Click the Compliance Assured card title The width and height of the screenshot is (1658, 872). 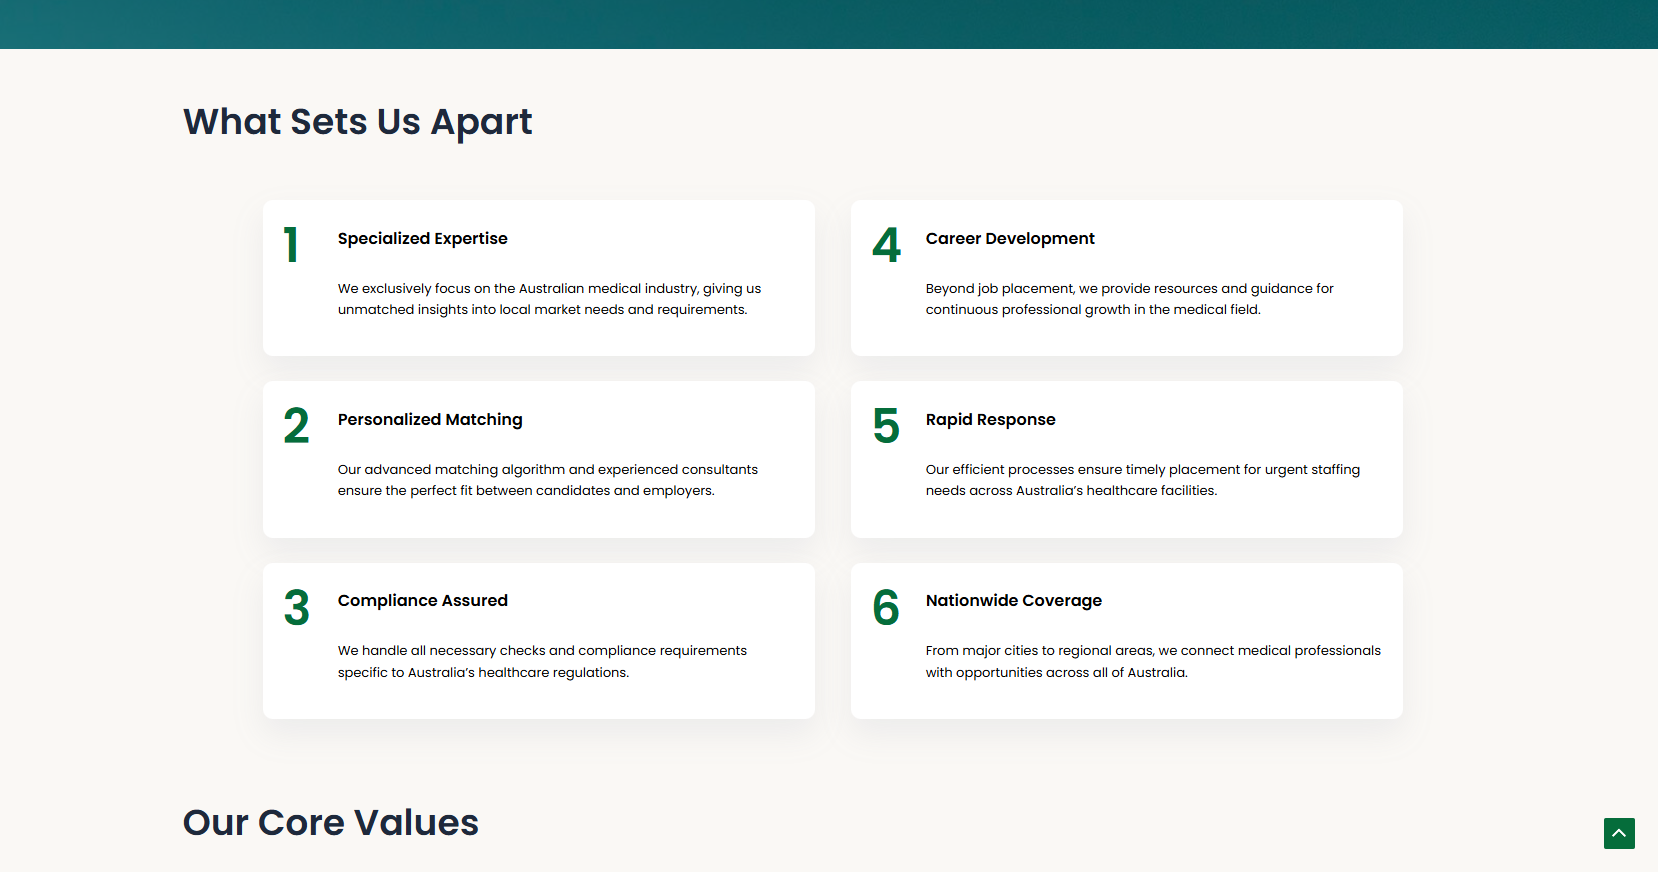(422, 601)
